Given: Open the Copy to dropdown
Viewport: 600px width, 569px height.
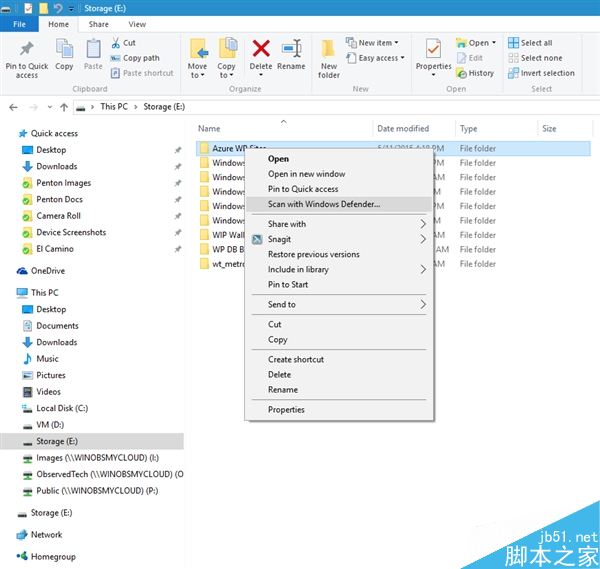Looking at the screenshot, I should click(226, 59).
